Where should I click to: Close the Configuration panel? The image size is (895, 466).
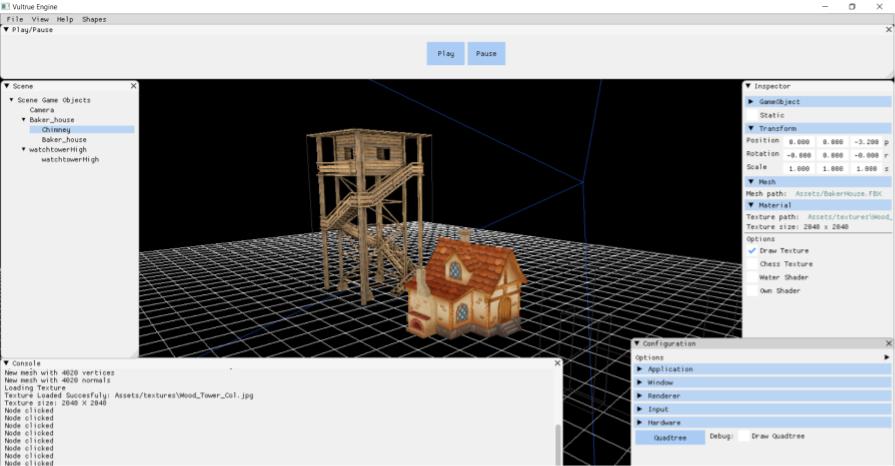(889, 343)
